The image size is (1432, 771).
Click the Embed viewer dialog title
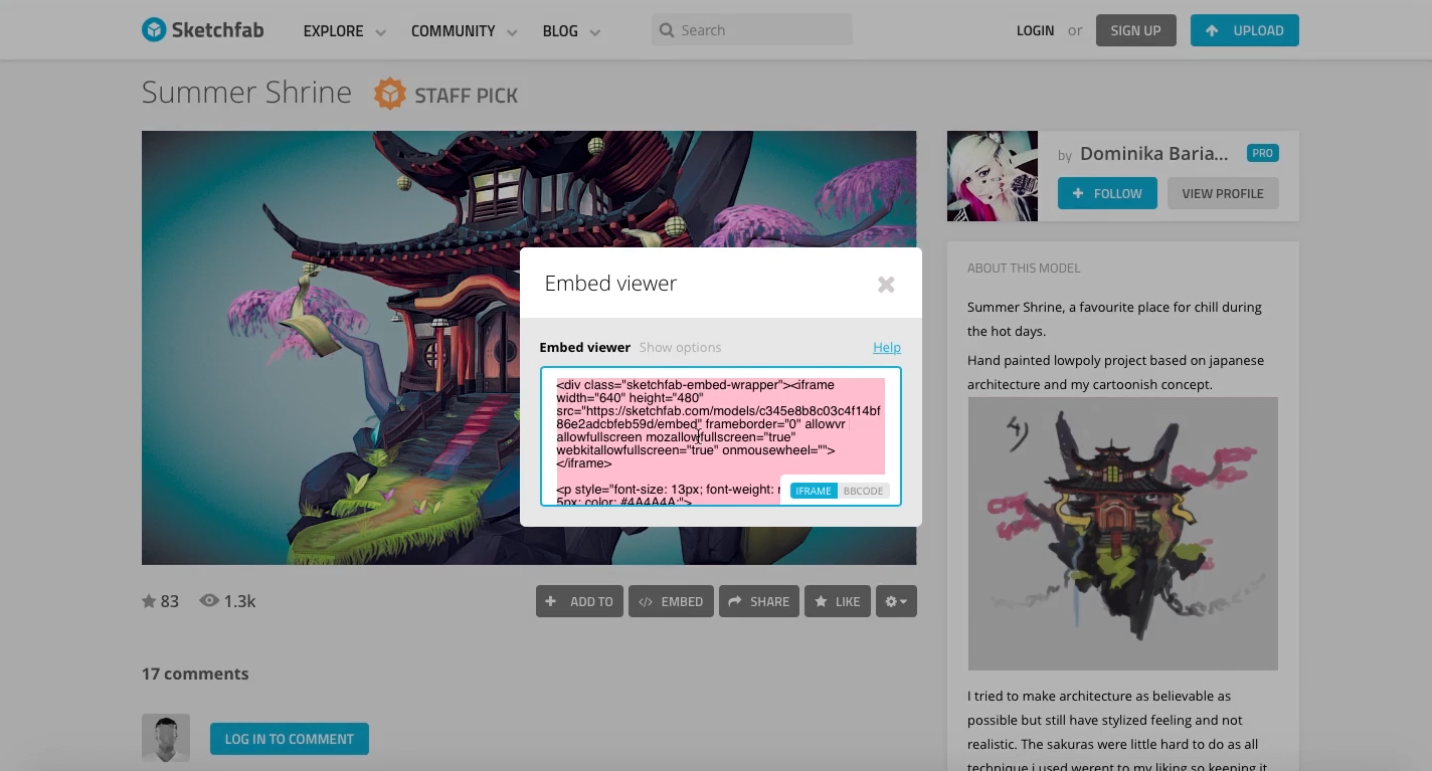(x=611, y=283)
